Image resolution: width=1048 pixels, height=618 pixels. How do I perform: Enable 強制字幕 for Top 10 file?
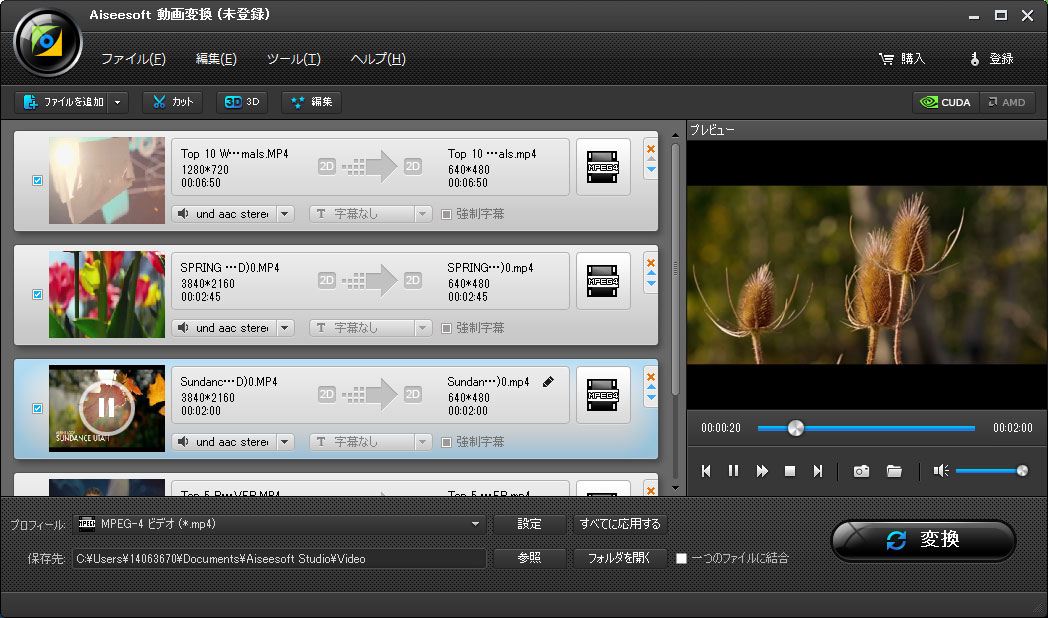(446, 214)
